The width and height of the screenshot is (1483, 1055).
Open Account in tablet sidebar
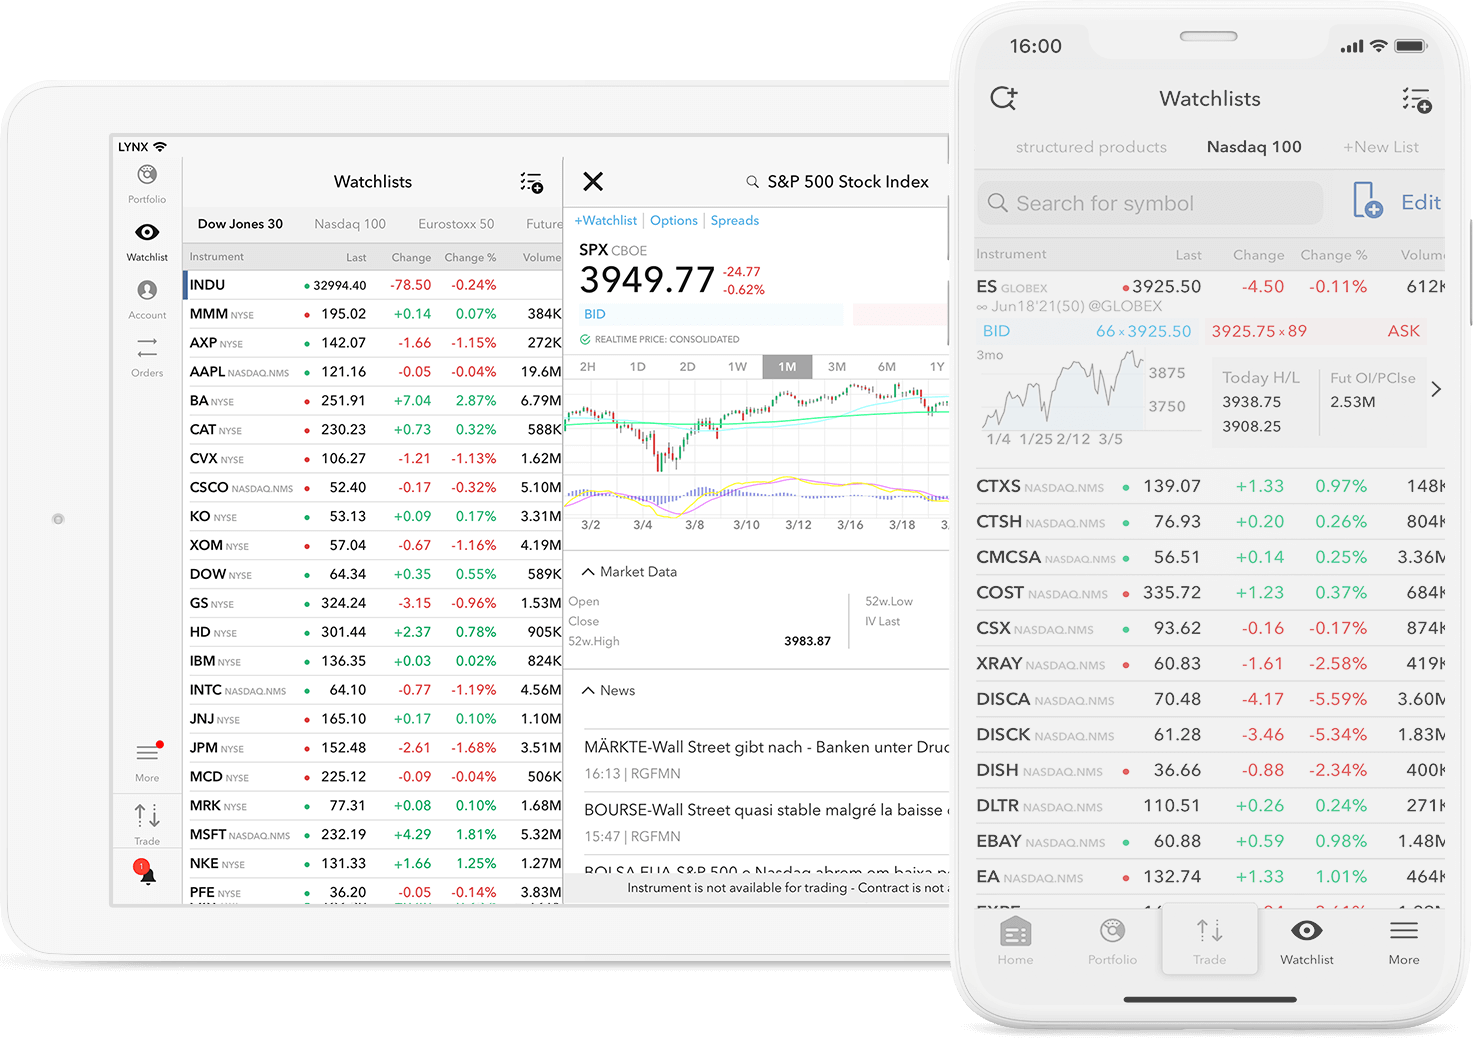click(147, 299)
